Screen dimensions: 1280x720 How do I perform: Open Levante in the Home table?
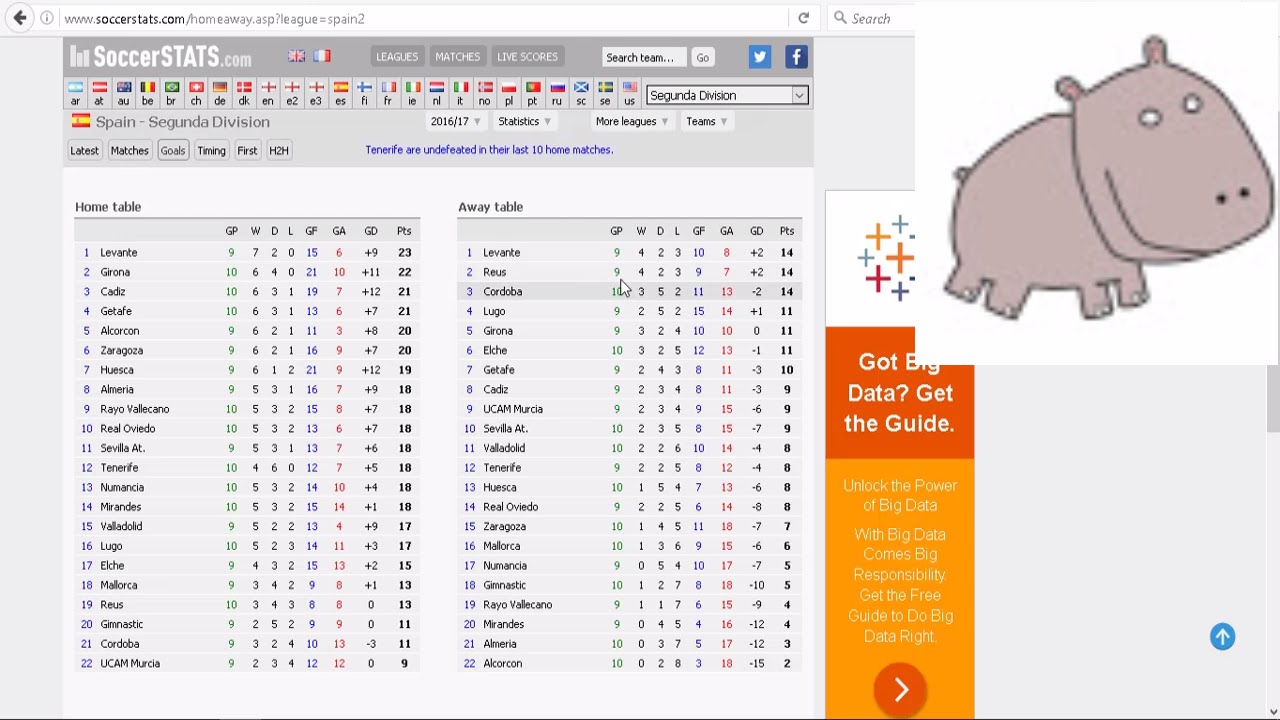119,252
